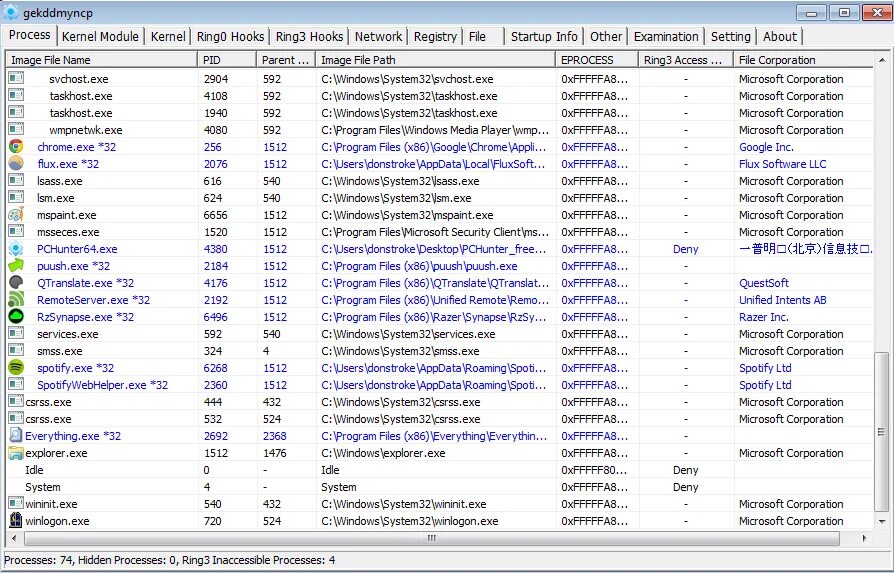
Task: Click the green puush.exe icon
Action: (16, 266)
